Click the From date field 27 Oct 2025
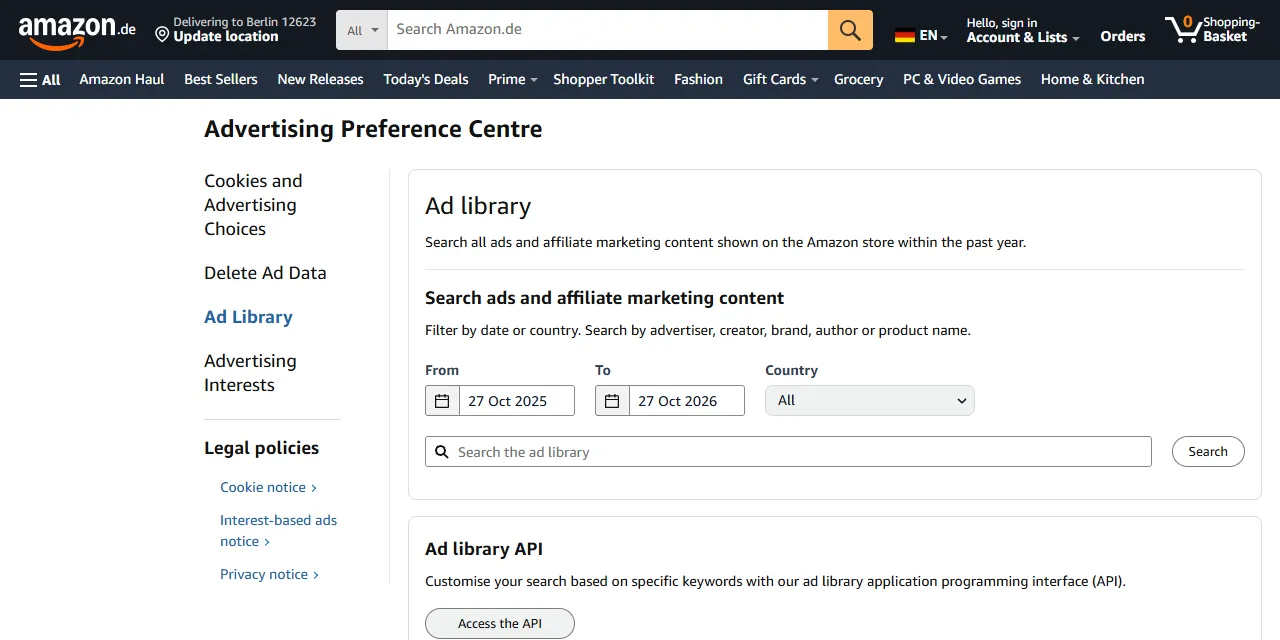The image size is (1280, 640). click(x=517, y=401)
